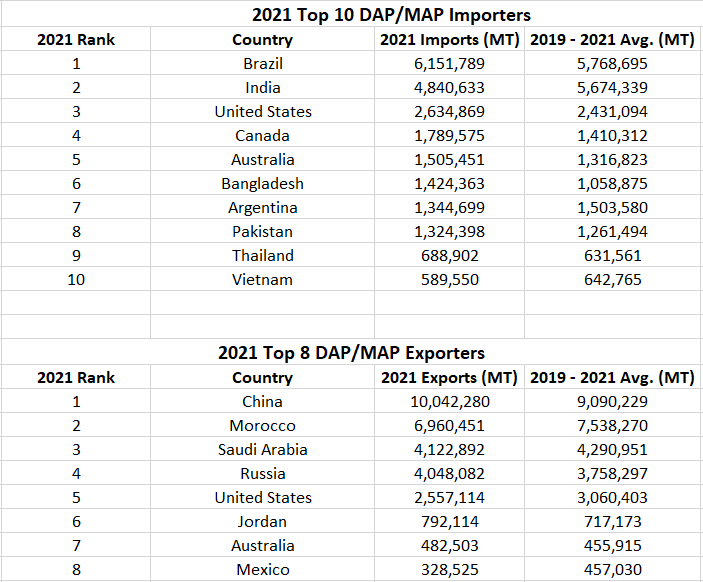Select the value 1,505,451

coord(450,160)
